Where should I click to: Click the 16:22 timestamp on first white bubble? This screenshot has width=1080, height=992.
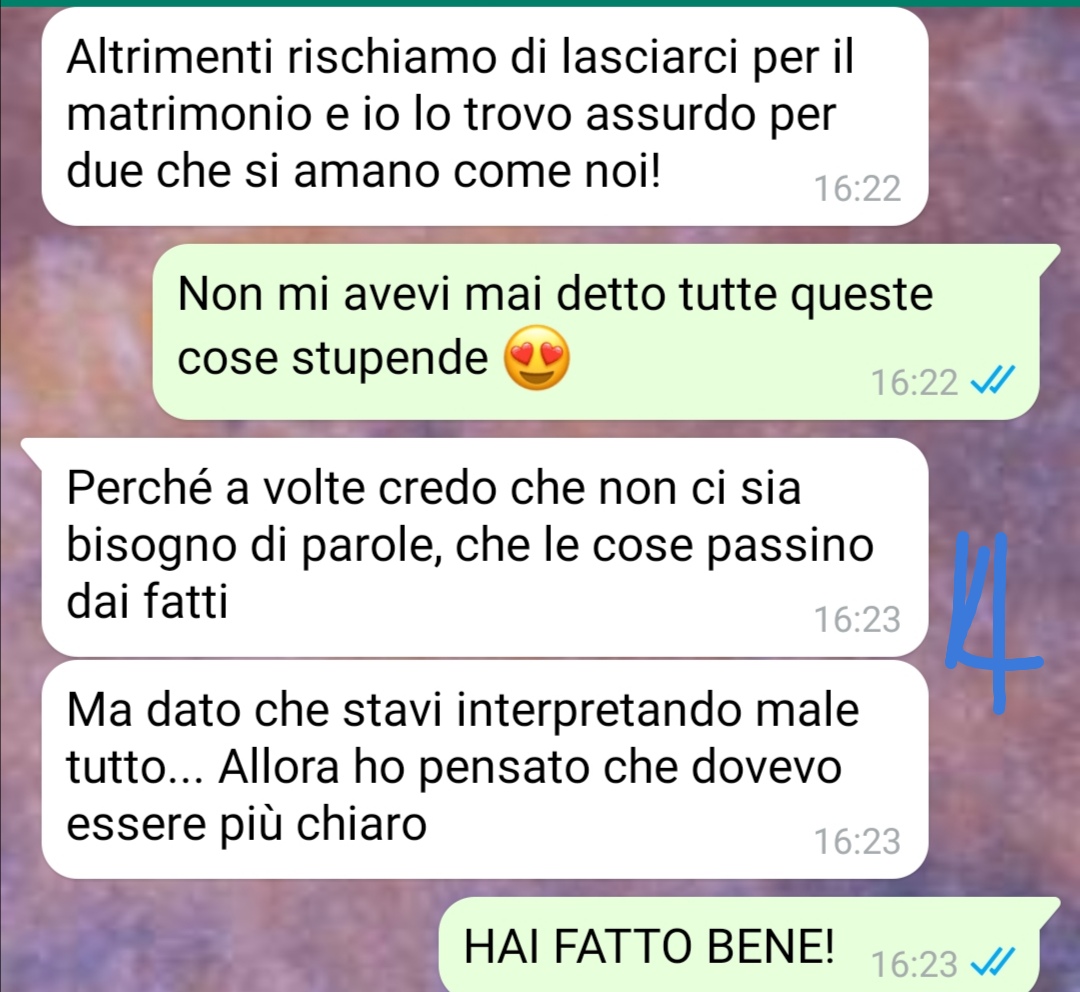pos(858,188)
